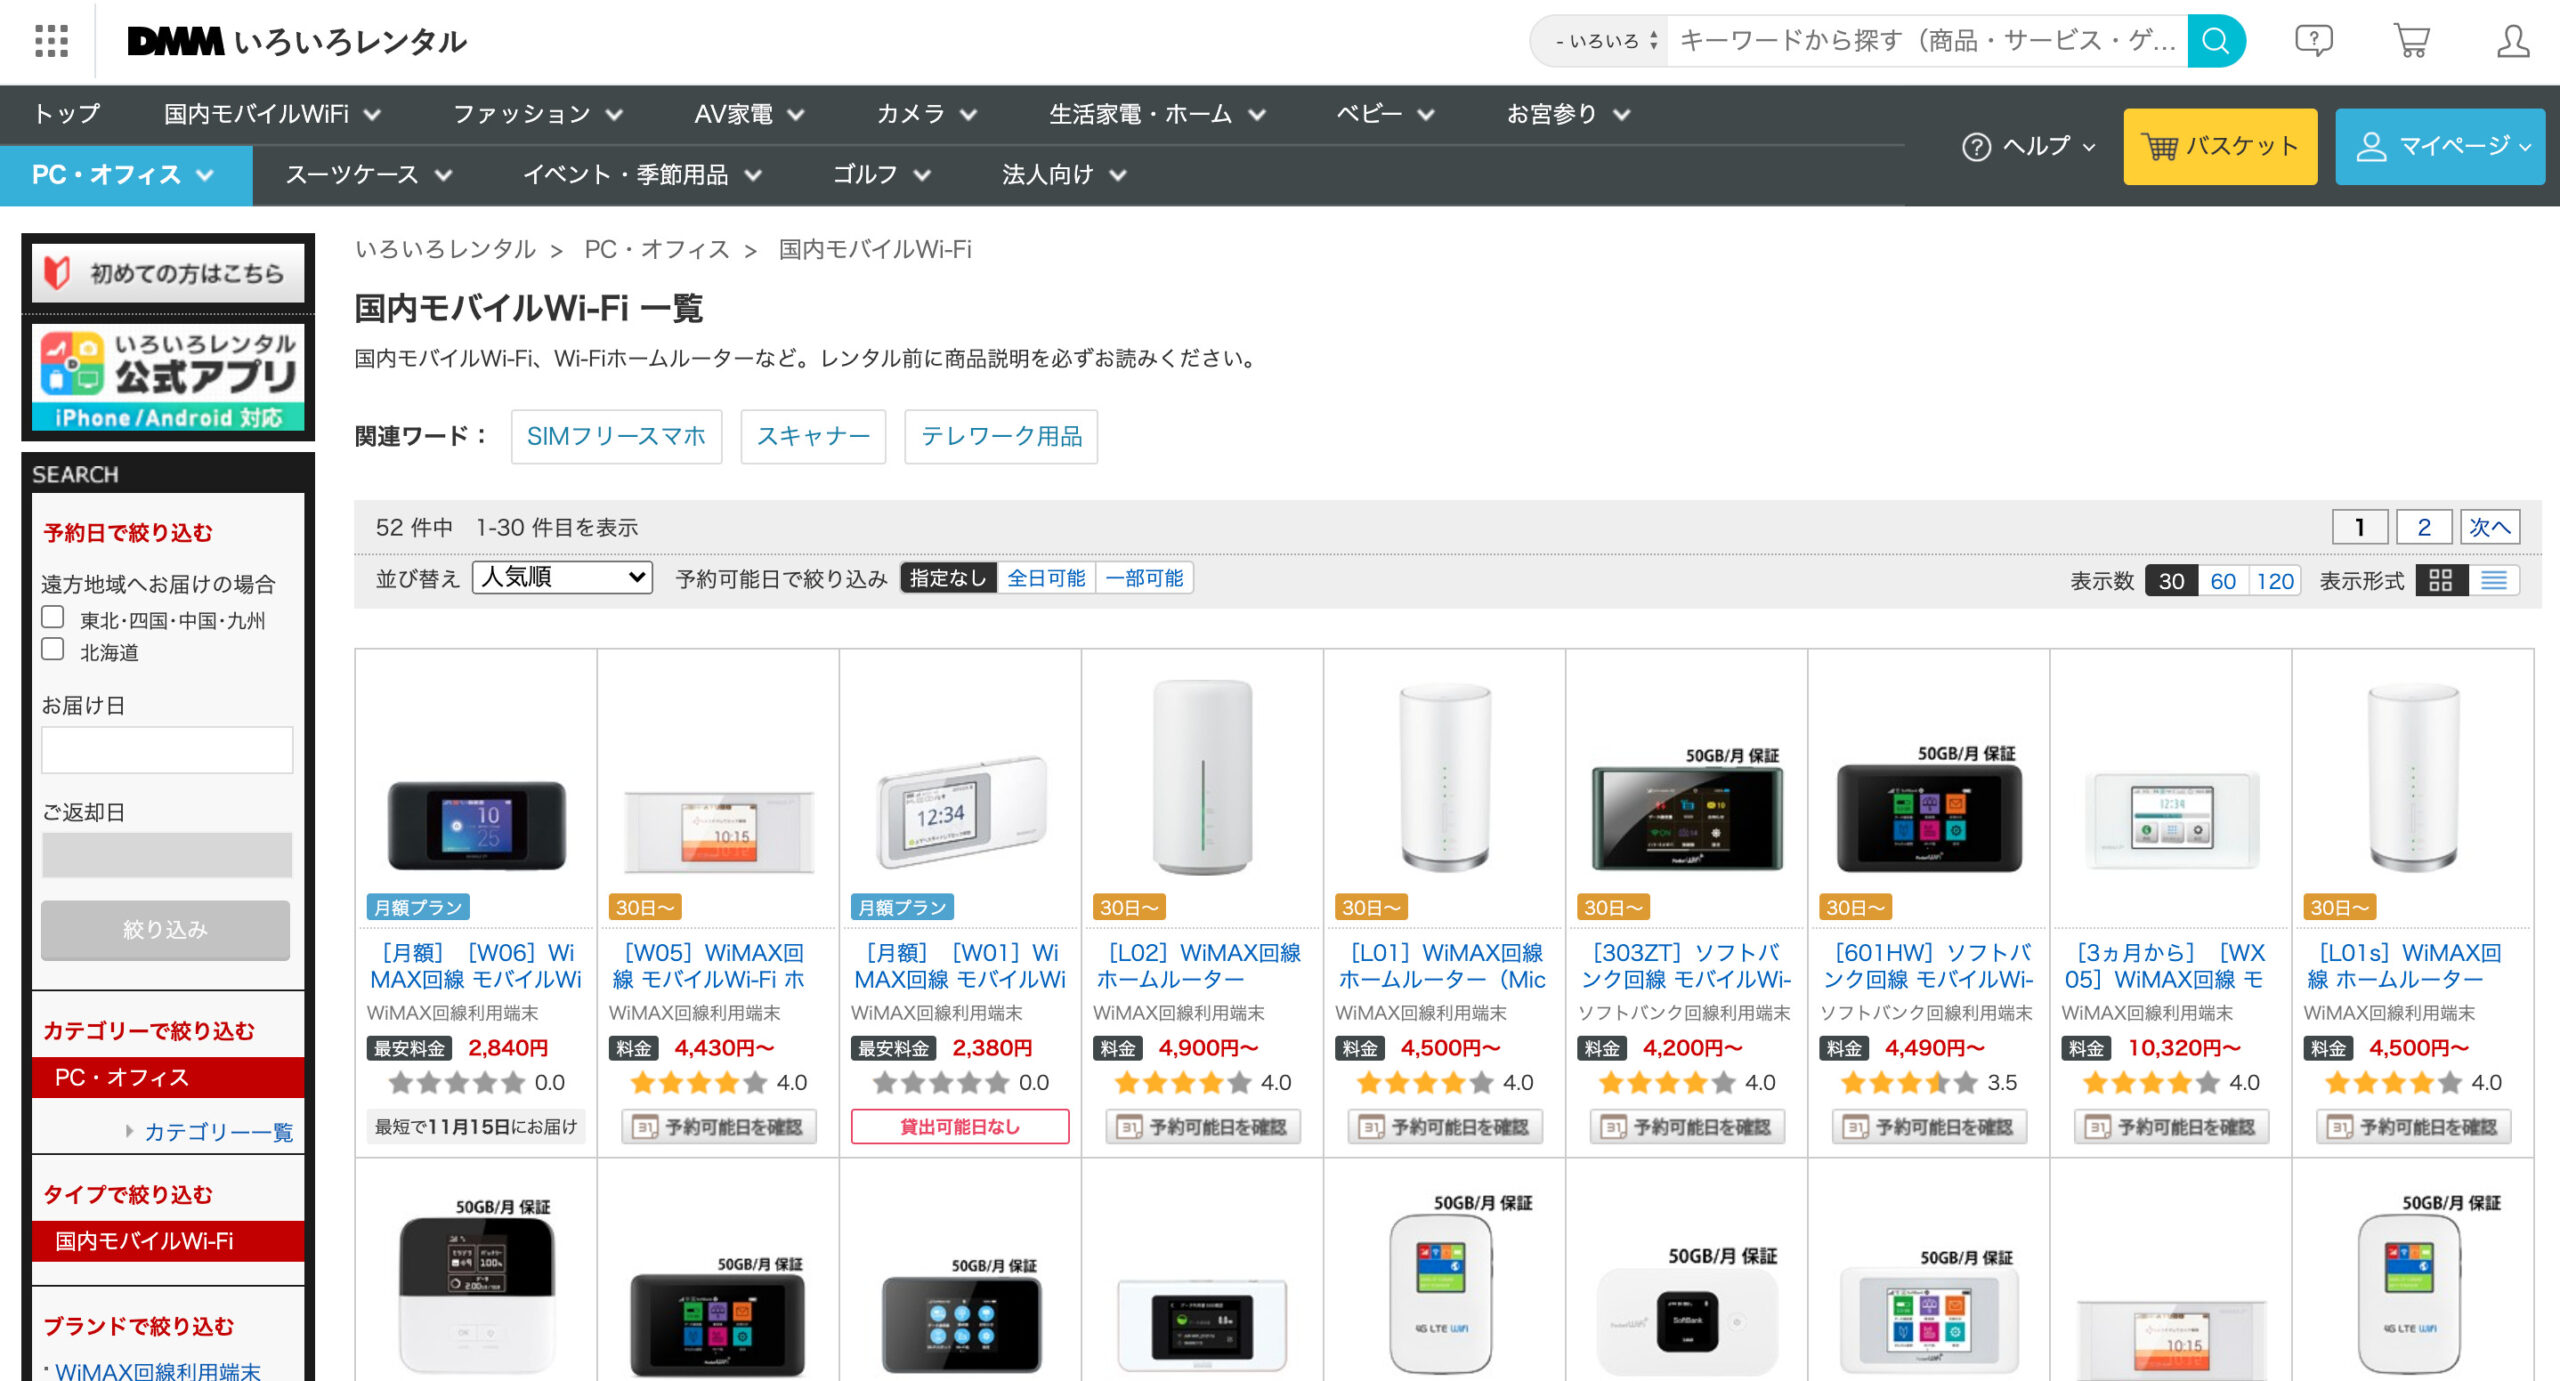Click the 月額プラン badge on W06 item
The image size is (2560, 1381).
418,907
